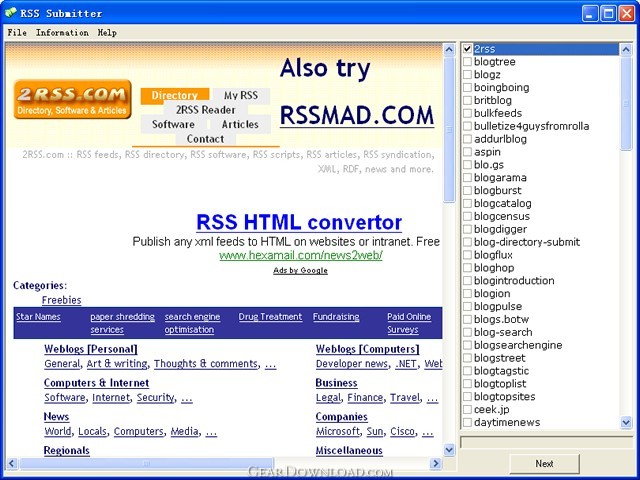
Task: Open the Star Names link
Action: pyautogui.click(x=38, y=317)
